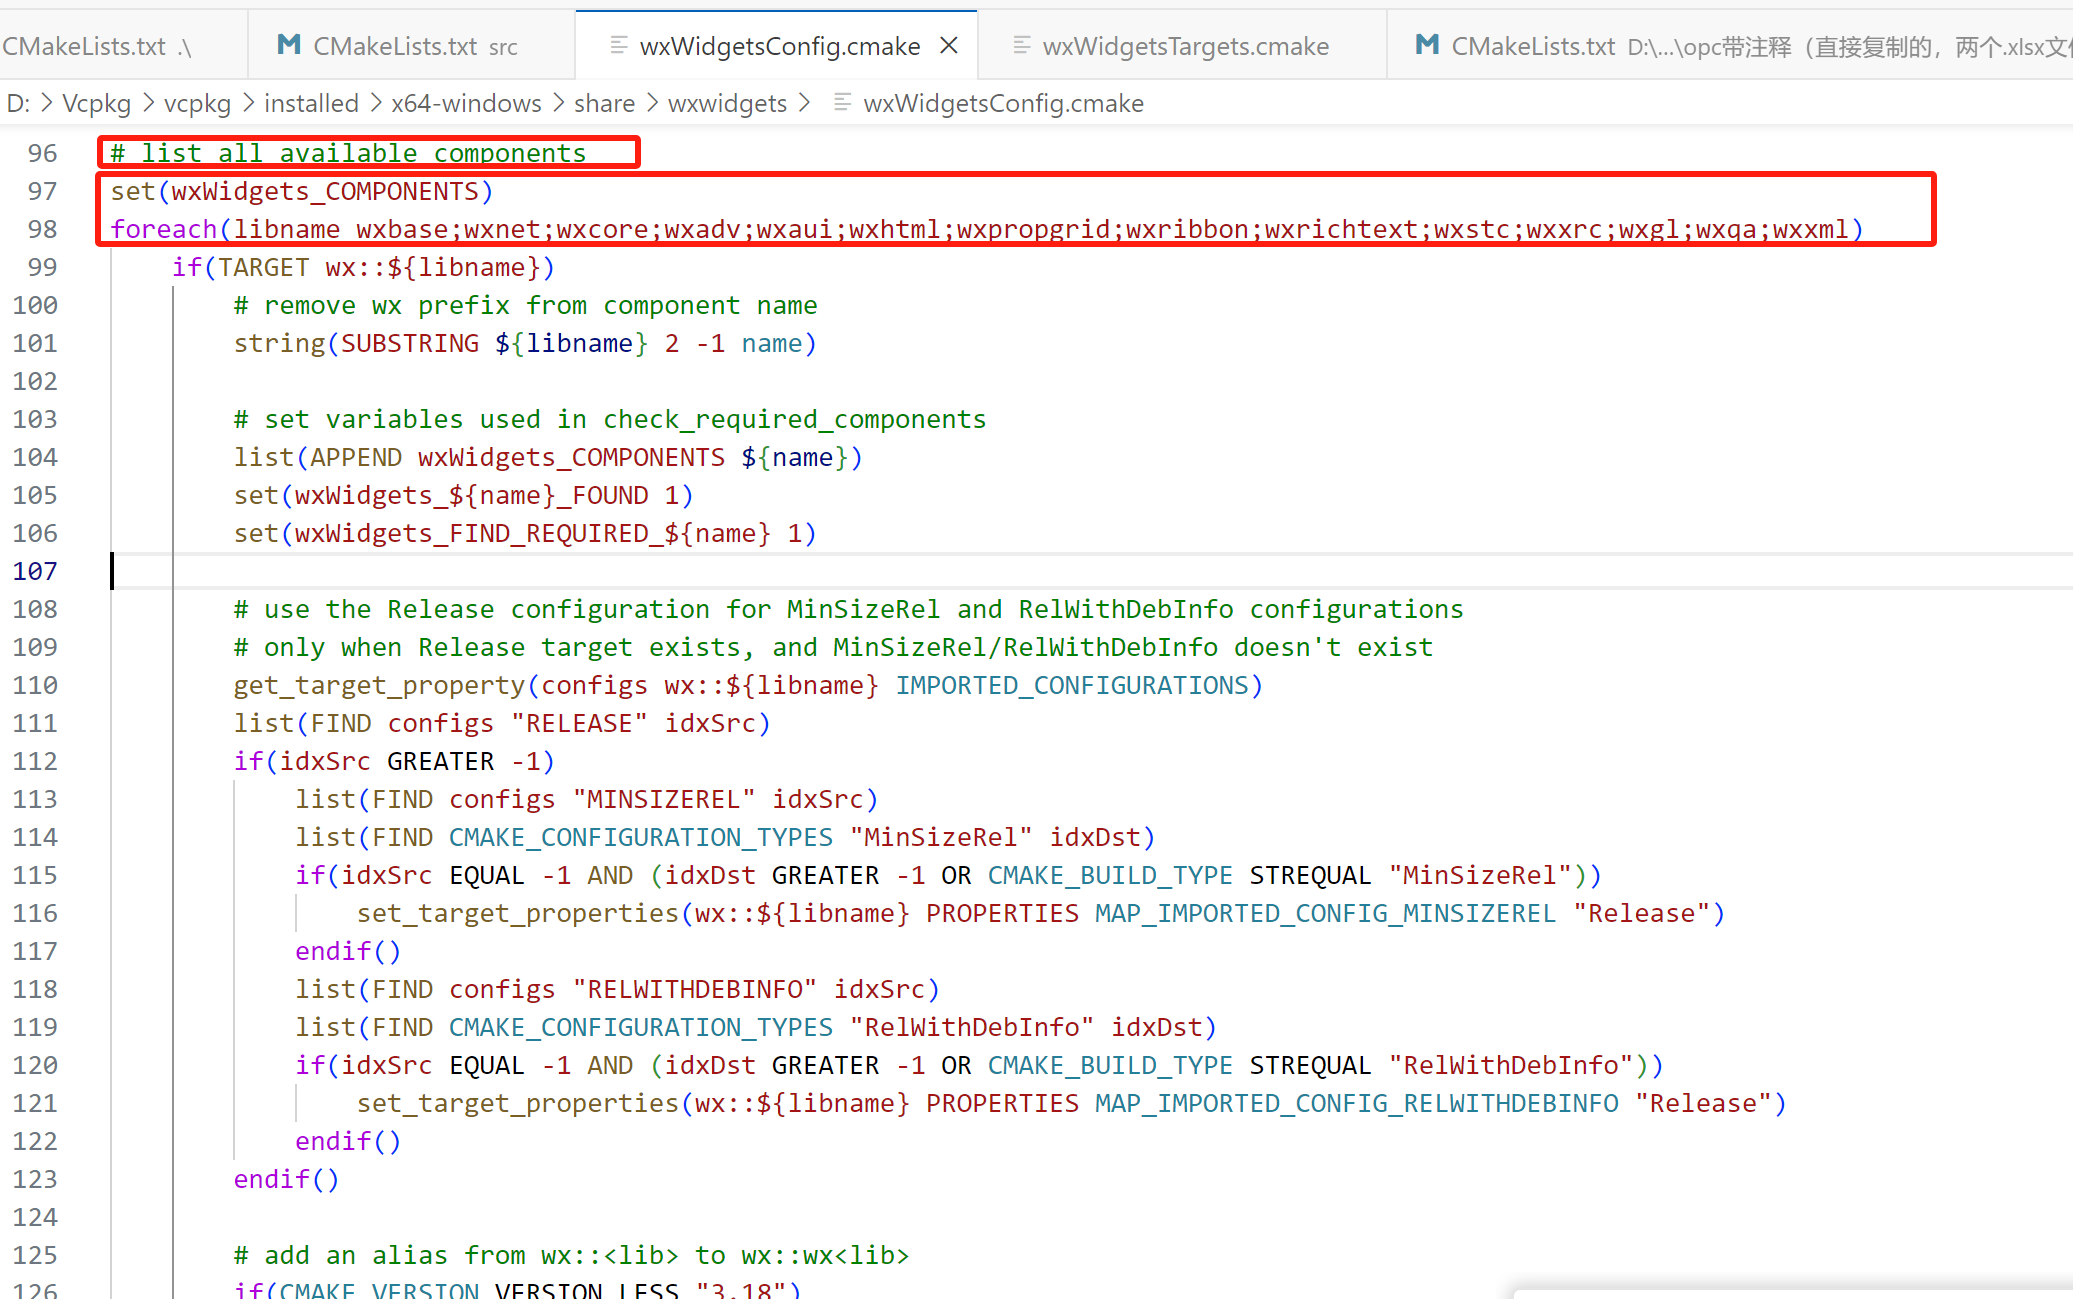2073x1299 pixels.
Task: Click the file icon on the wxWidgetsTargets.cmake tab
Action: [1021, 45]
